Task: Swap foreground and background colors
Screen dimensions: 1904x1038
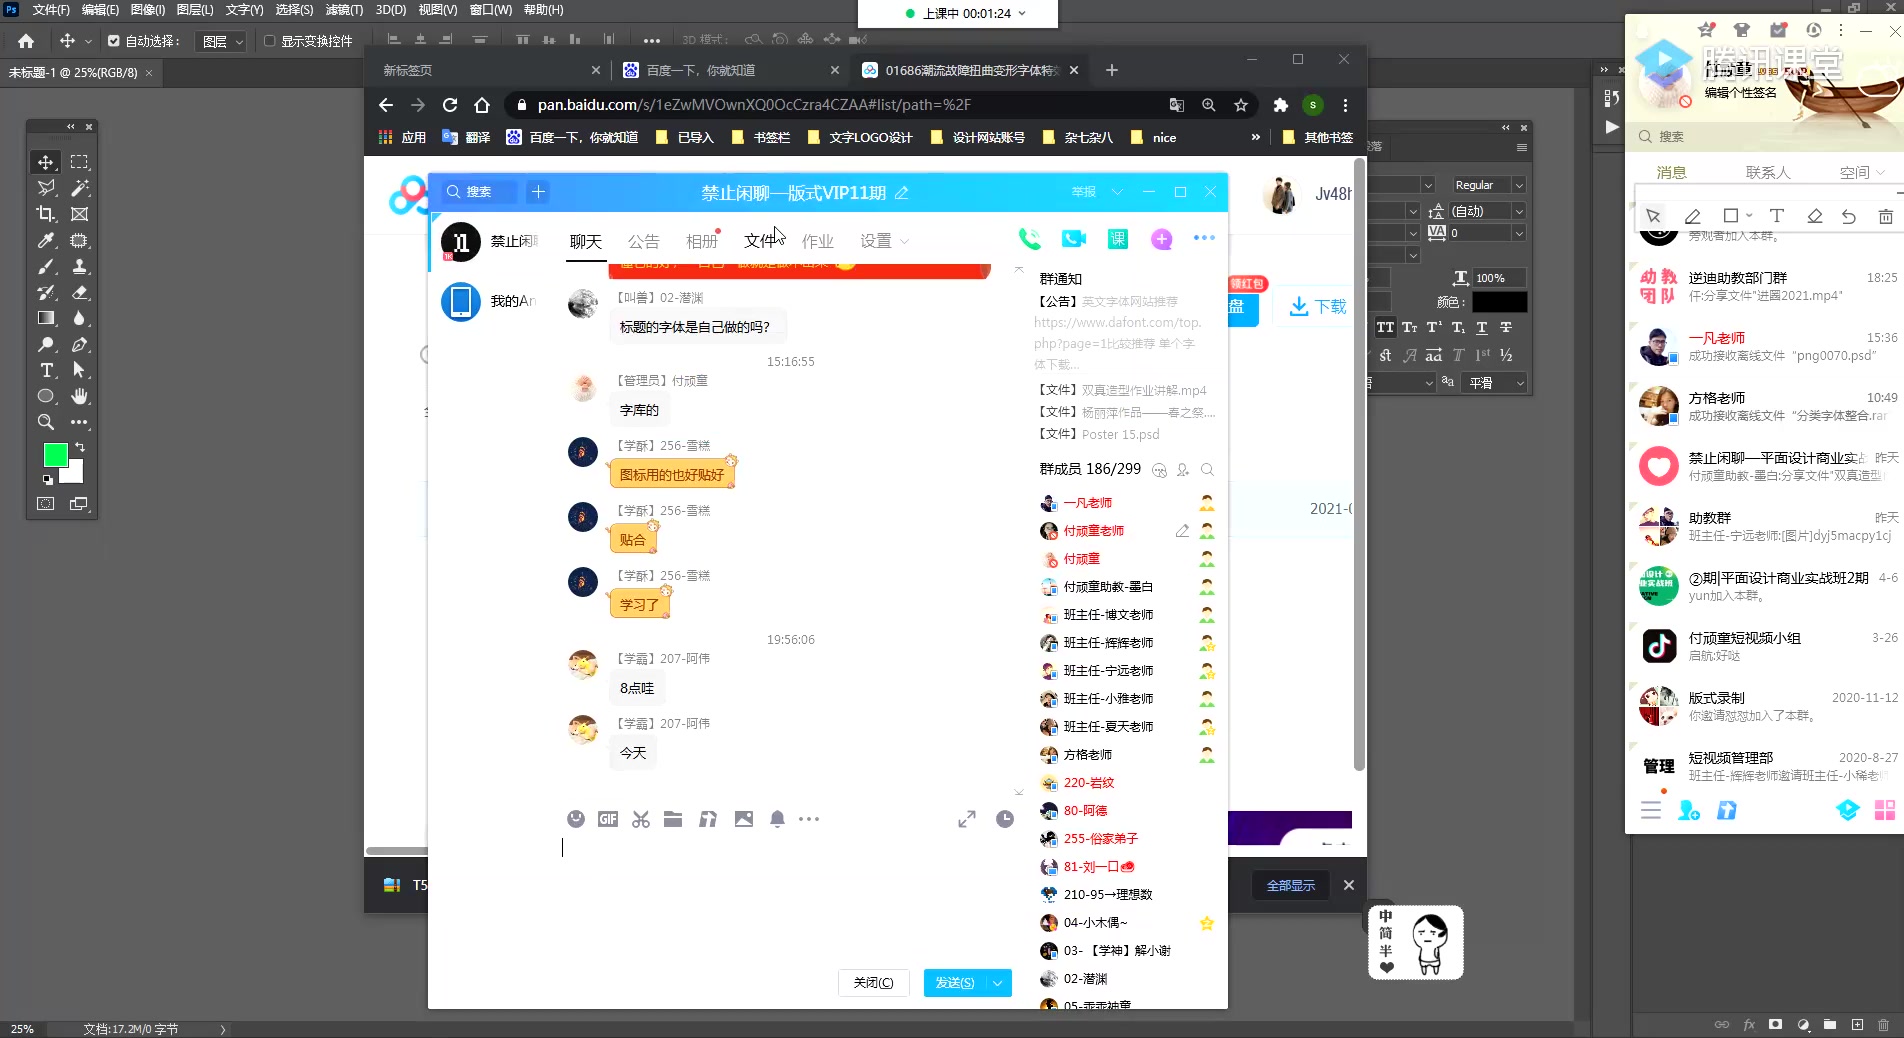Action: pyautogui.click(x=80, y=447)
